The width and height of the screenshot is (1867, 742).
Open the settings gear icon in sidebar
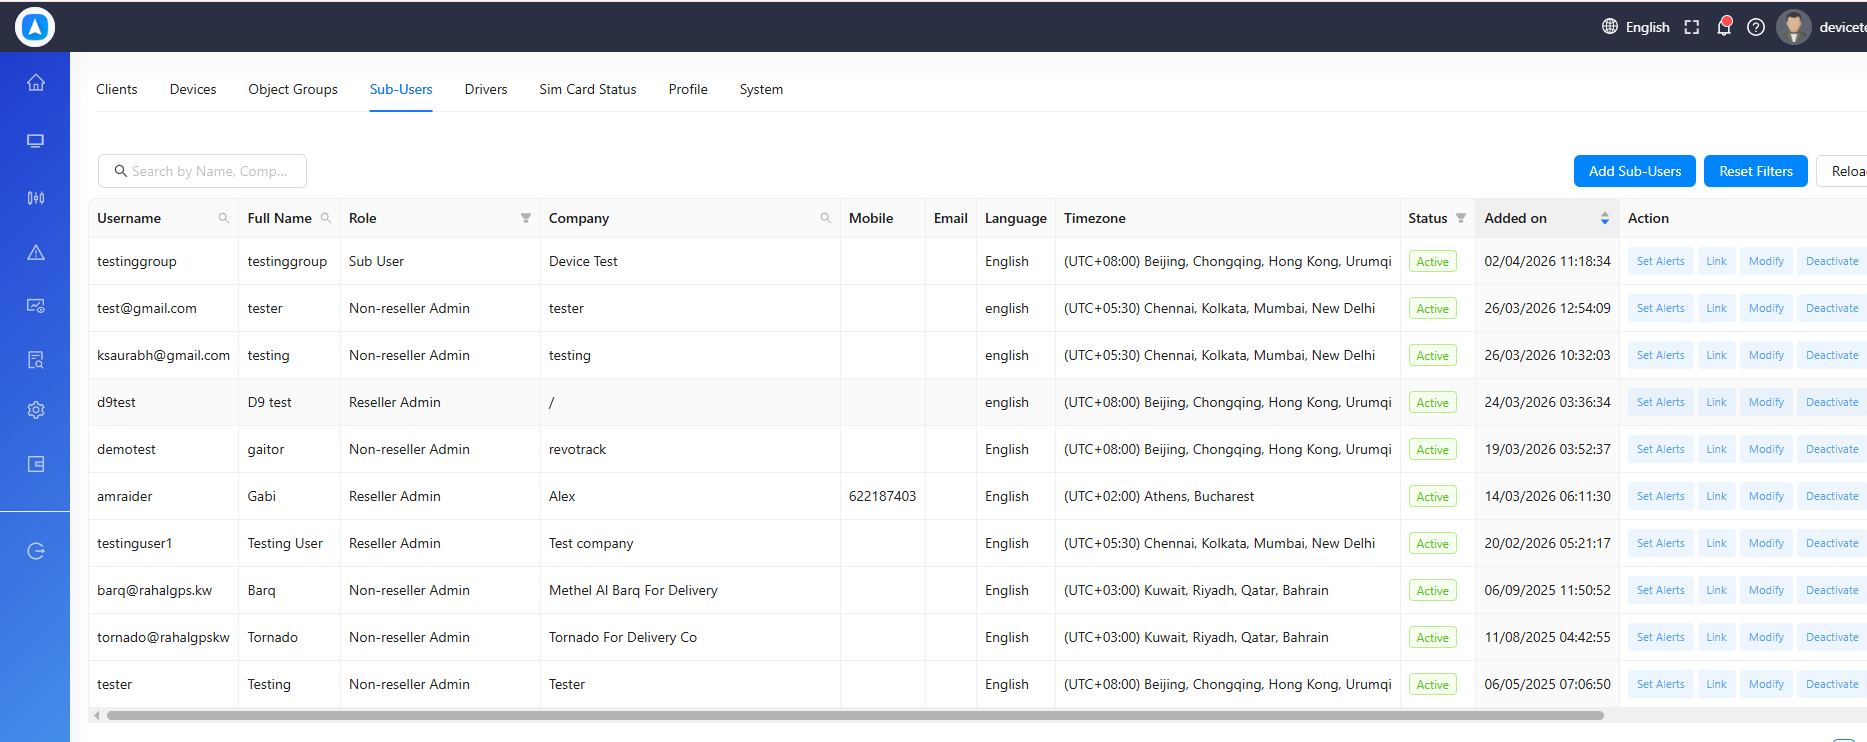coord(36,410)
